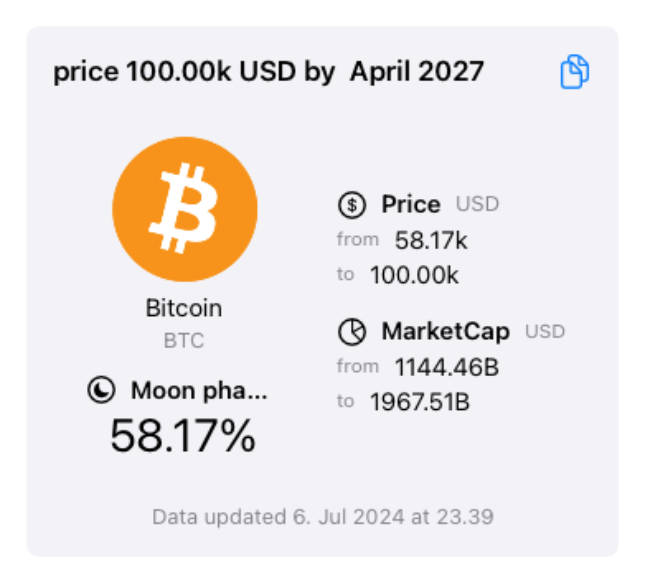Click the Data updated timestamp text
Viewport: 645px width, 585px height.
click(322, 517)
